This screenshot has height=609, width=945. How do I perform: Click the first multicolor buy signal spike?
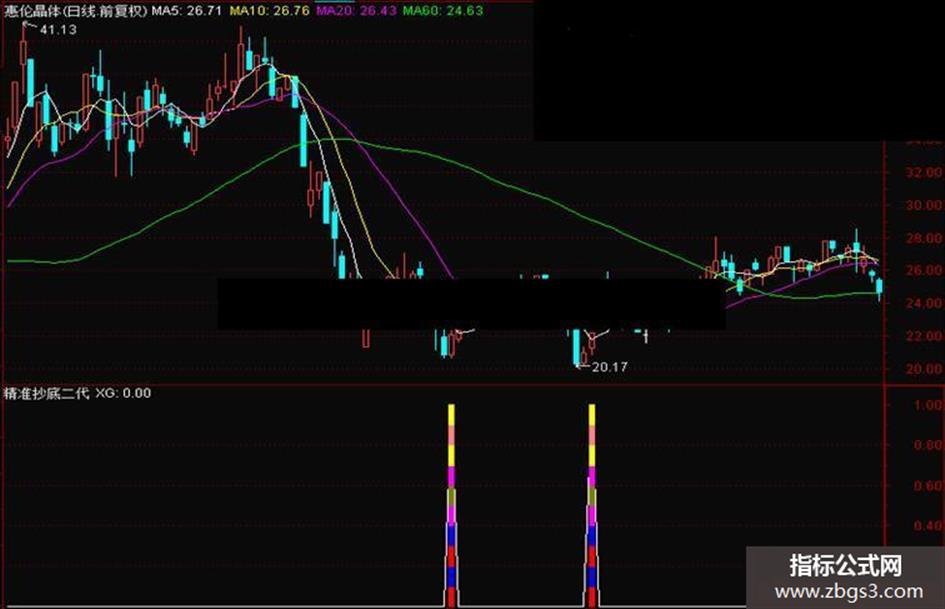pyautogui.click(x=451, y=505)
